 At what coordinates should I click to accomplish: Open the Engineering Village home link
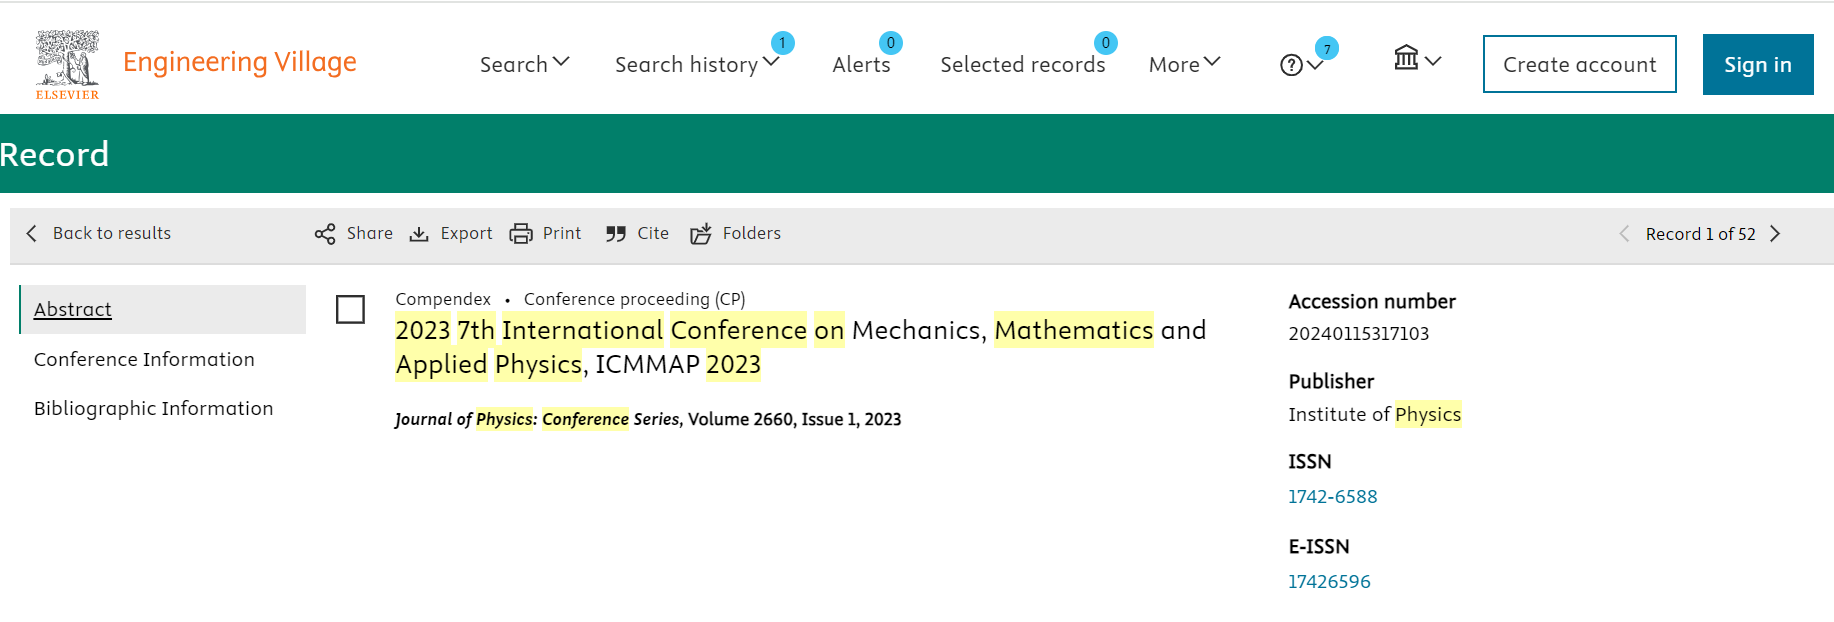click(239, 62)
